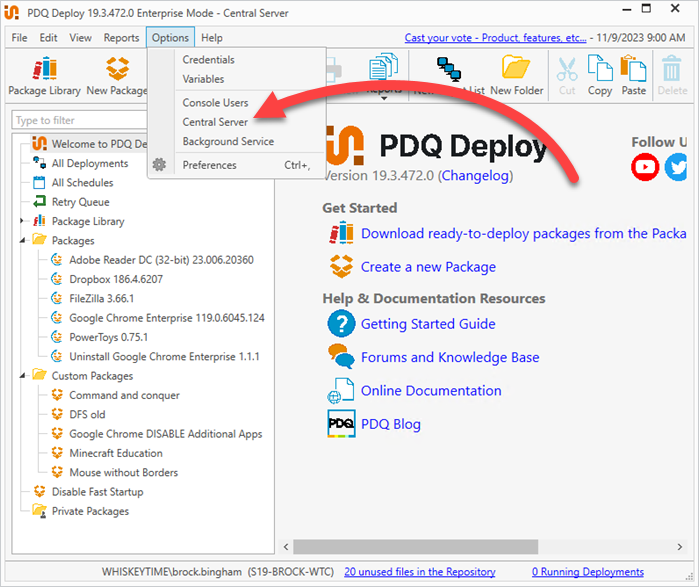Click the gear icon beside Preferences
699x587 pixels.
159,164
